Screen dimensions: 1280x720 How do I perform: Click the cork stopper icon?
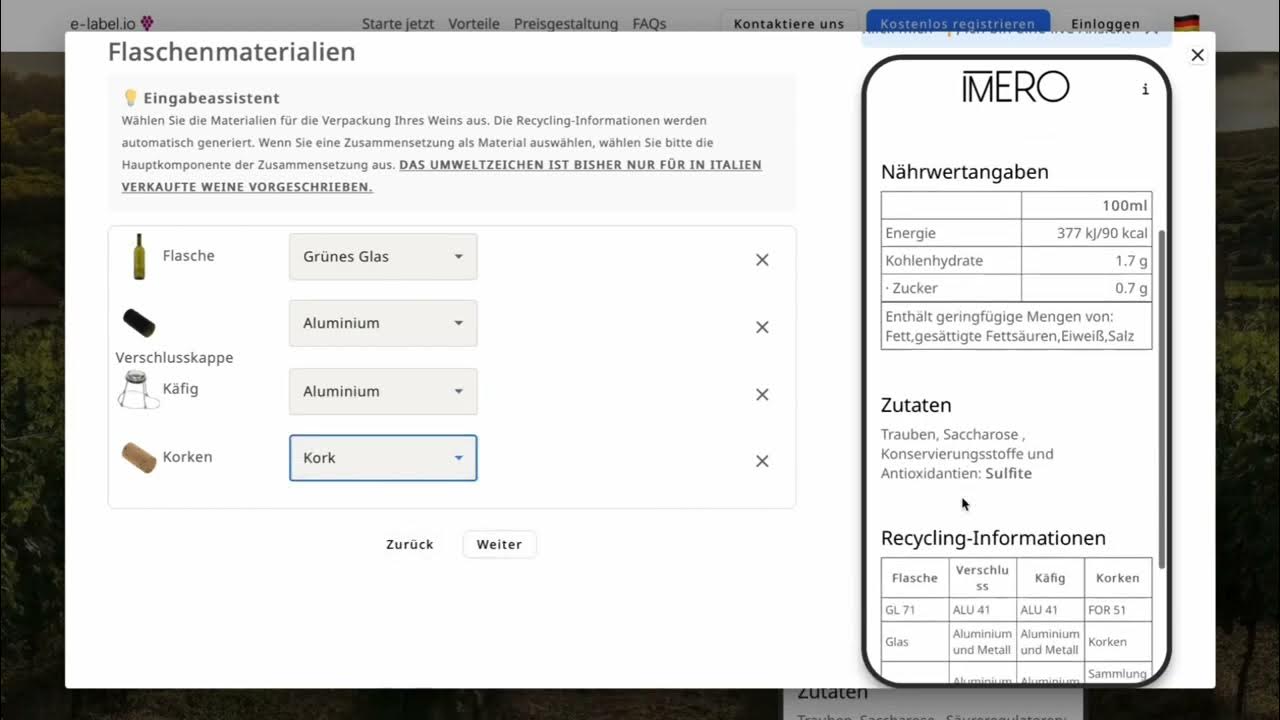coord(139,458)
